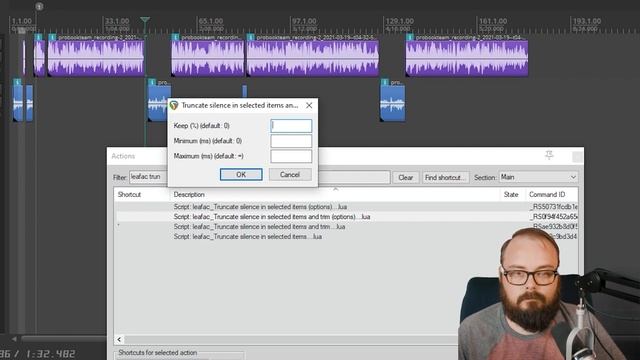Click the timeline ruler at 161.1.00
640x360 pixels.
(x=493, y=21)
